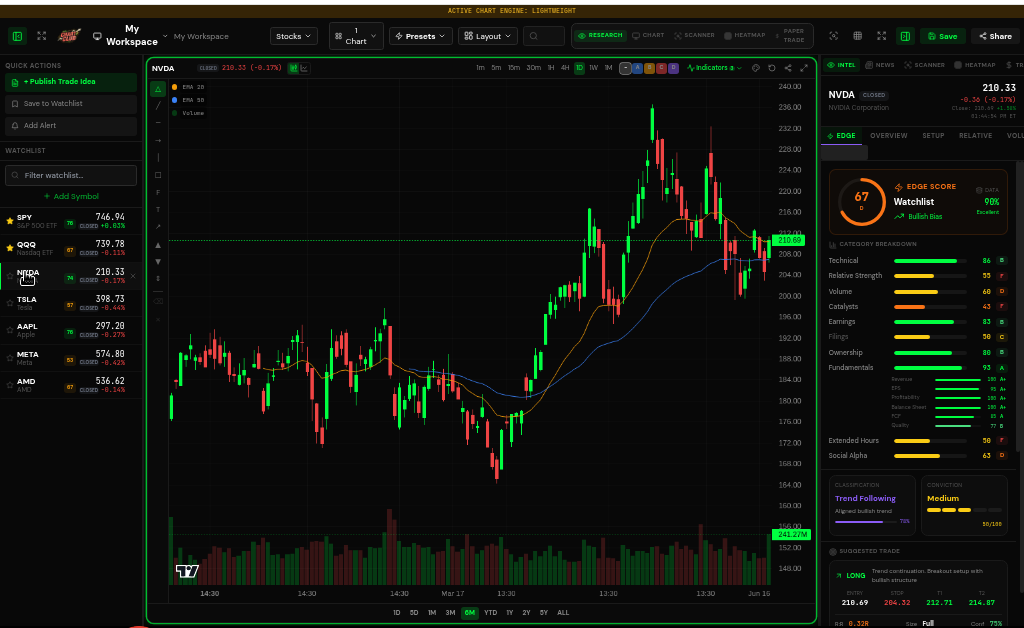Screen dimensions: 1024x628
Task: Select the text T drawing tool
Action: (158, 210)
